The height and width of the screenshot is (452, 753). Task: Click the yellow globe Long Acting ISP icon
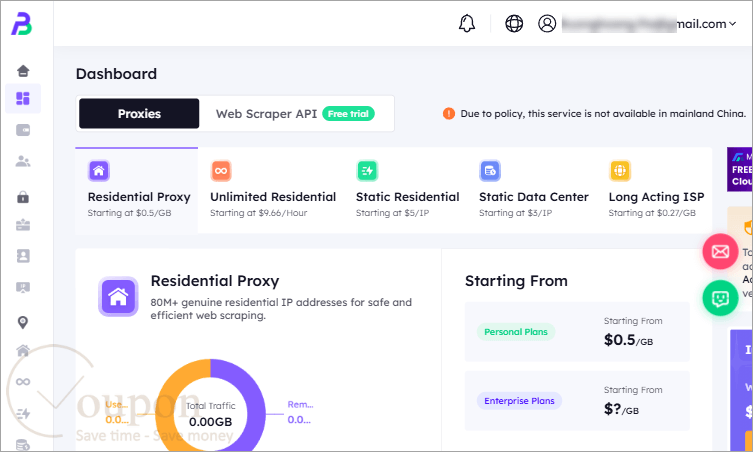620,171
